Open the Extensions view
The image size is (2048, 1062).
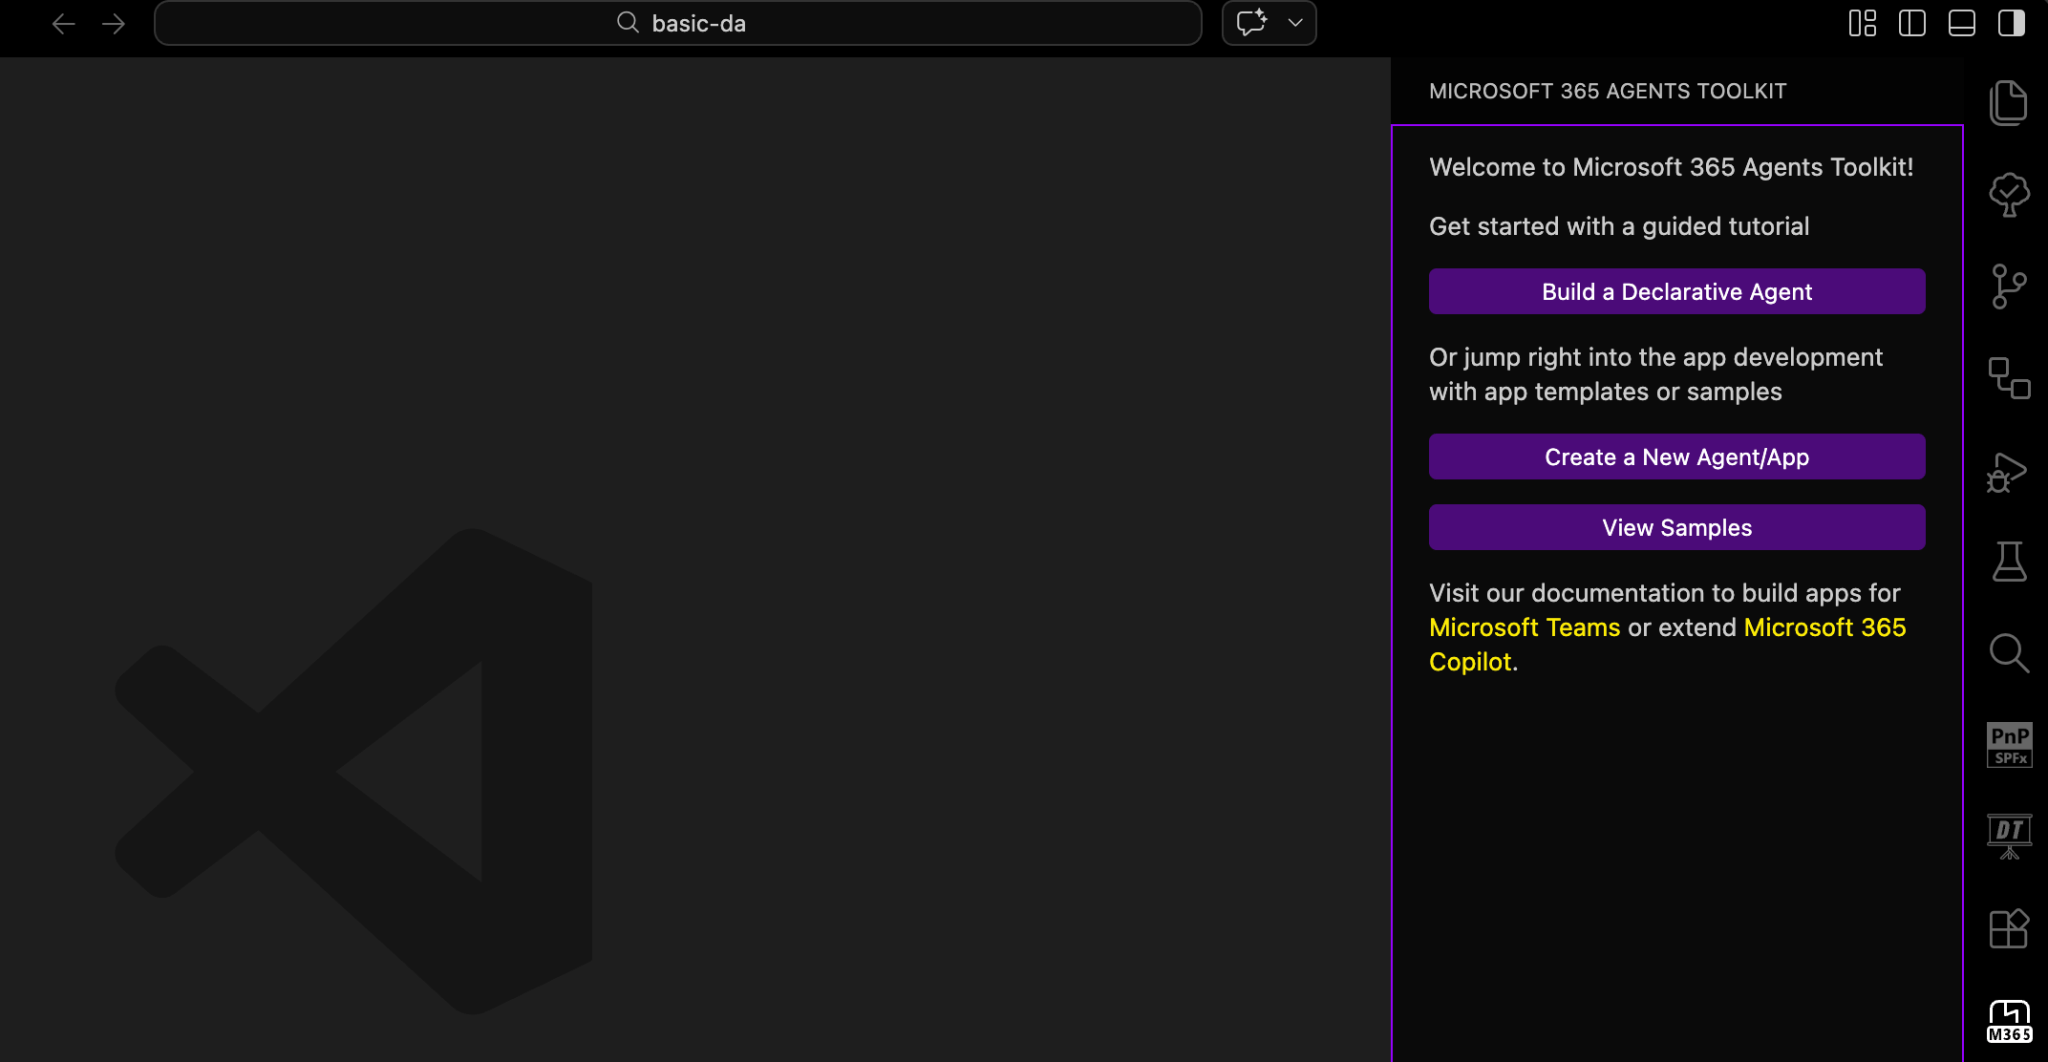[x=2008, y=929]
